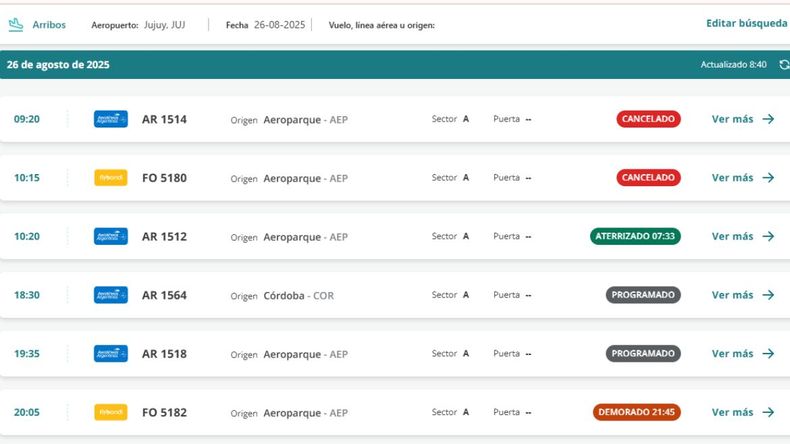The height and width of the screenshot is (444, 790).
Task: Click Aerolíneas Argentinas logo for flight AR 1518
Action: click(x=110, y=354)
